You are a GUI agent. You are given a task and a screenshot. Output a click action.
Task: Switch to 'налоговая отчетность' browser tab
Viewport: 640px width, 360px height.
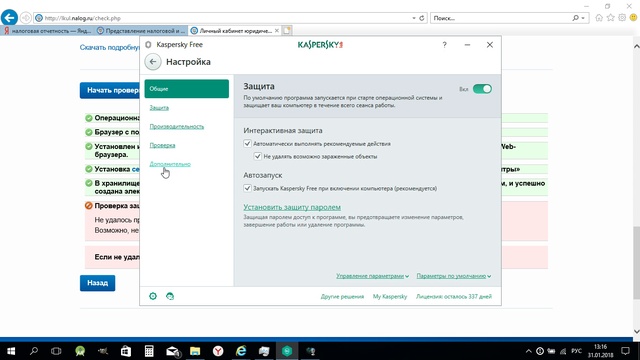pos(47,31)
